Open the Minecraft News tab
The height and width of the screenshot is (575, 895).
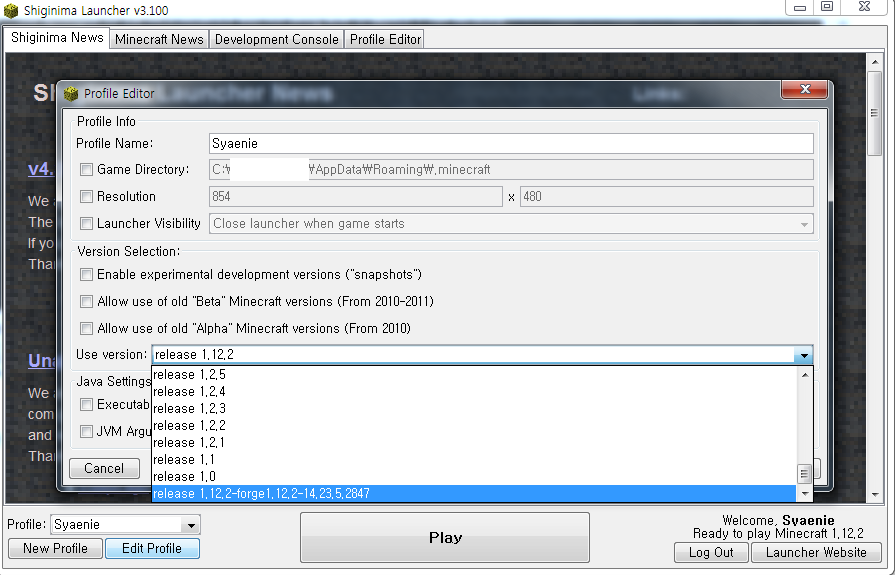(159, 39)
